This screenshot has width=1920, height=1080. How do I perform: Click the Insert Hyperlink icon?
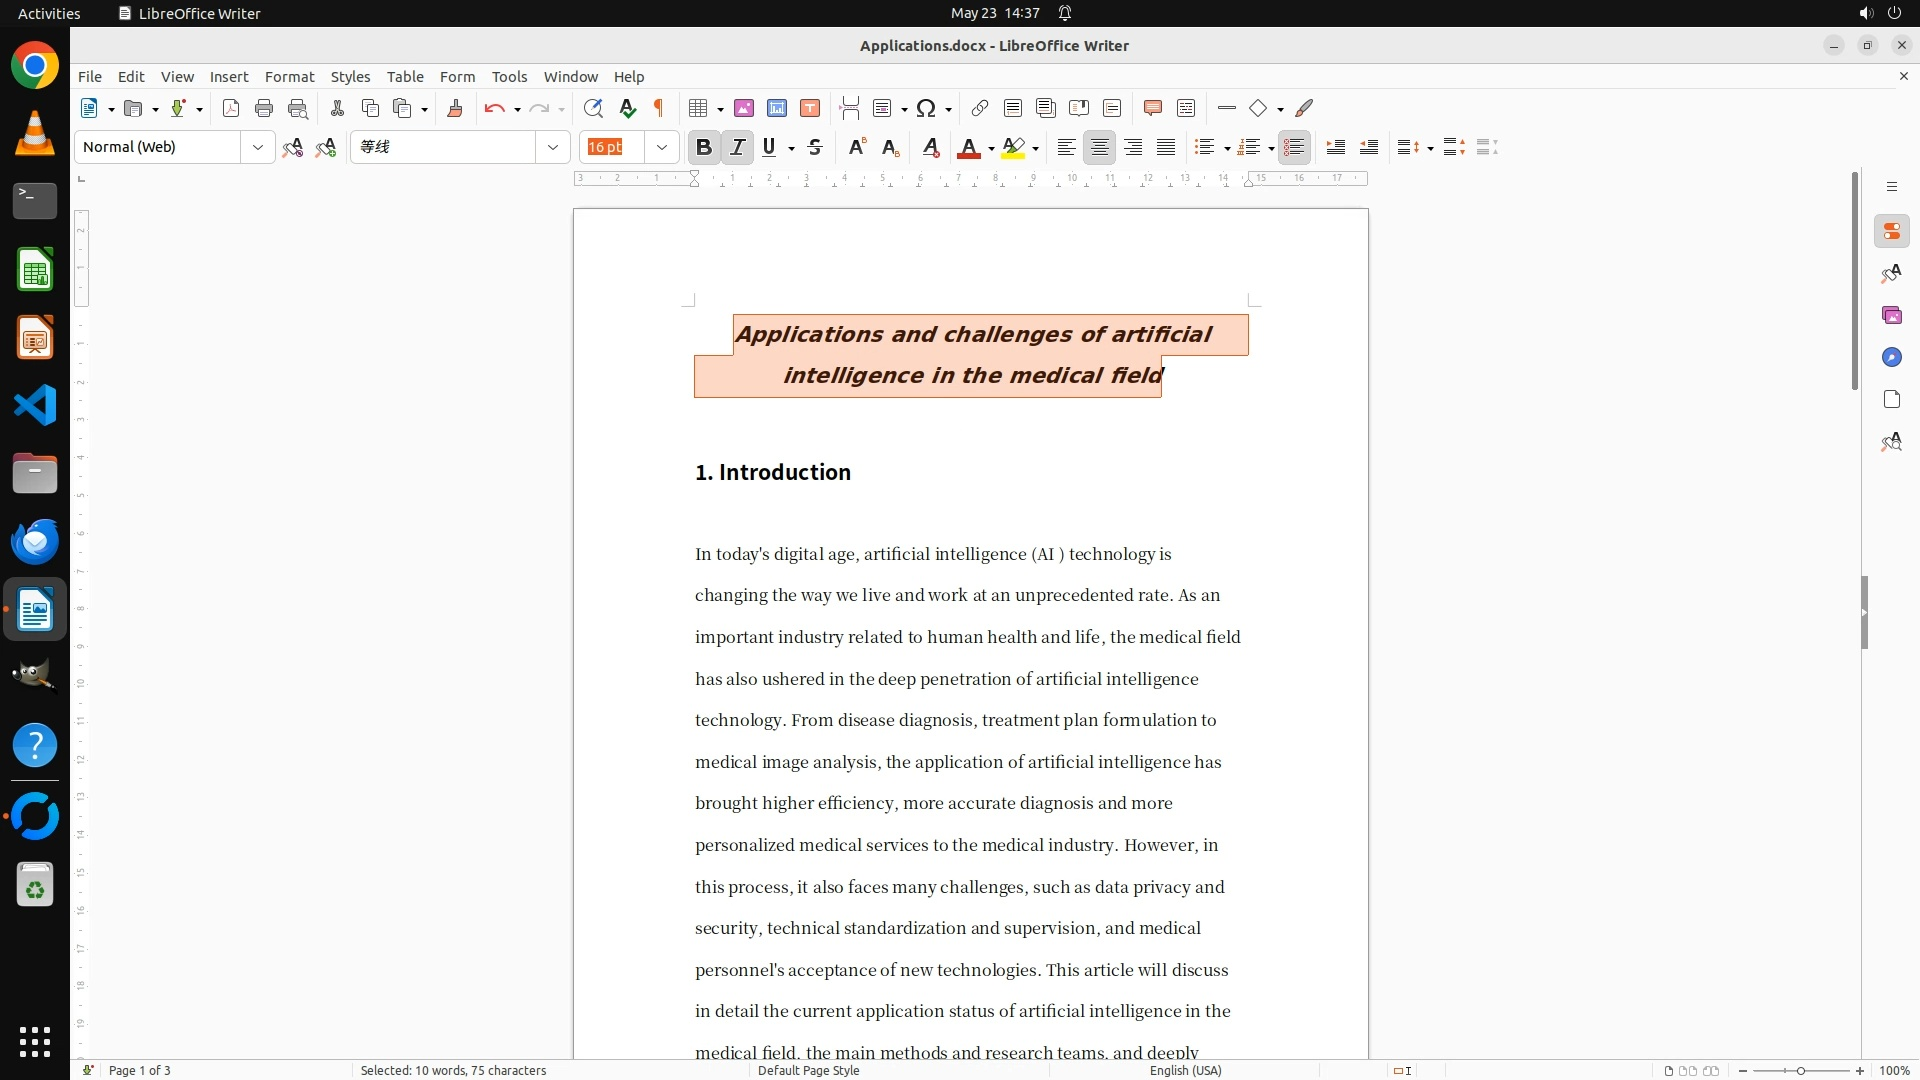pos(980,108)
